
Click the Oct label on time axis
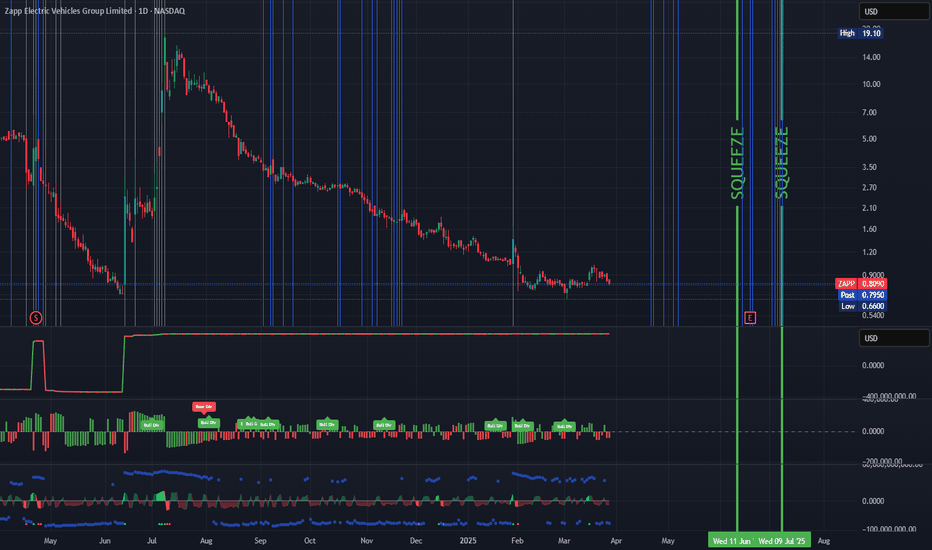coord(310,540)
